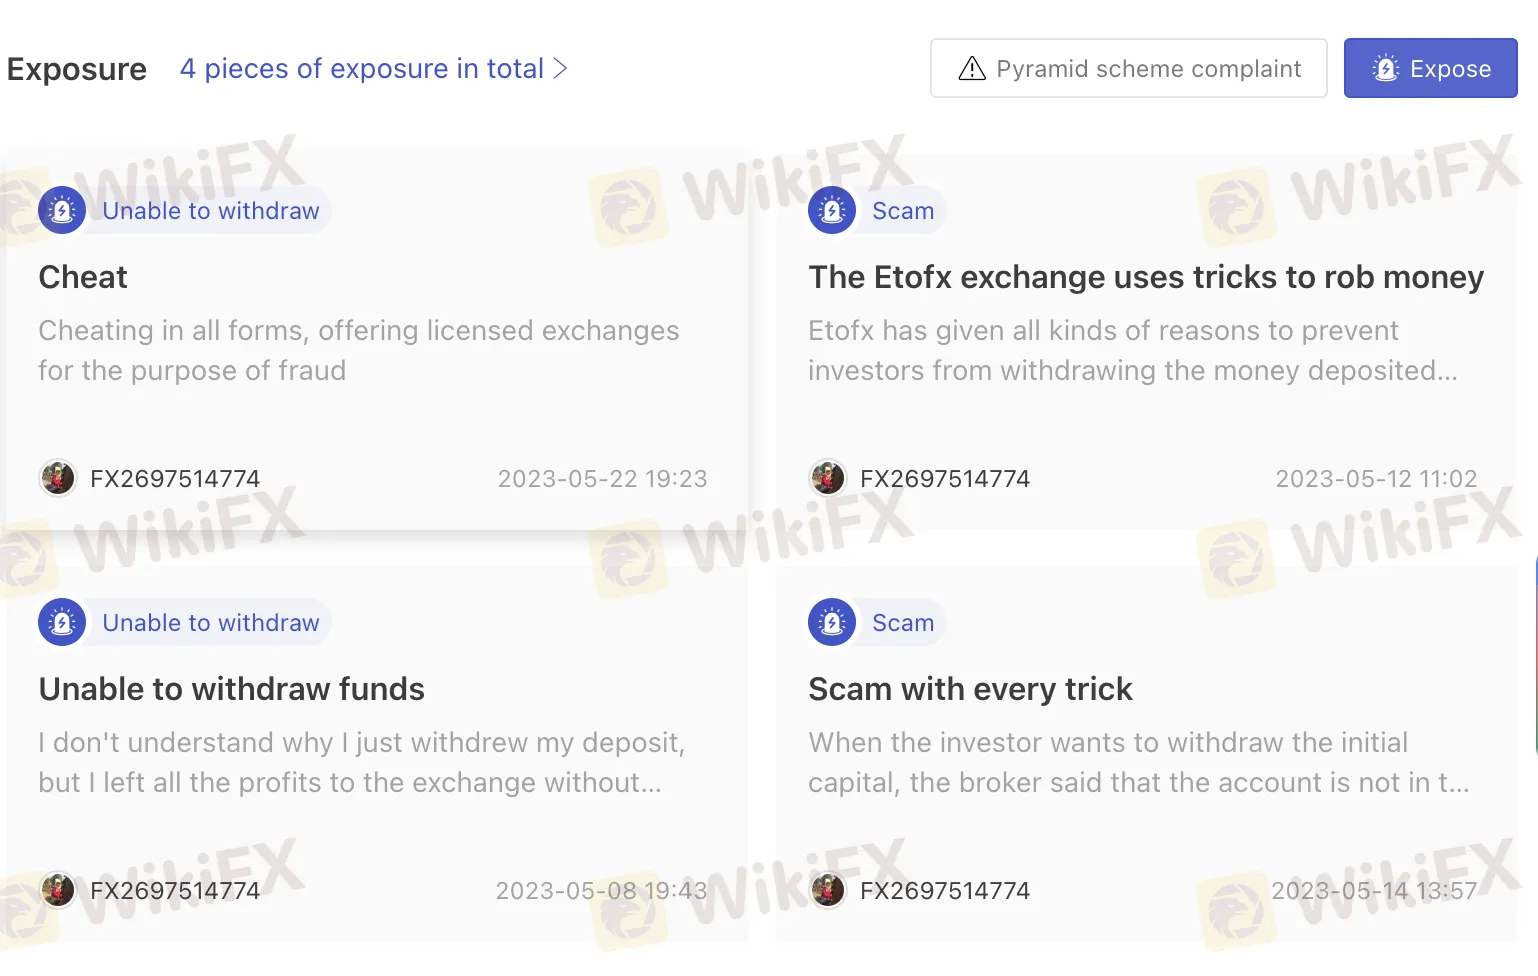1538x976 pixels.
Task: Click the siren icon on the Unable to withdraw funds card
Action: [62, 622]
